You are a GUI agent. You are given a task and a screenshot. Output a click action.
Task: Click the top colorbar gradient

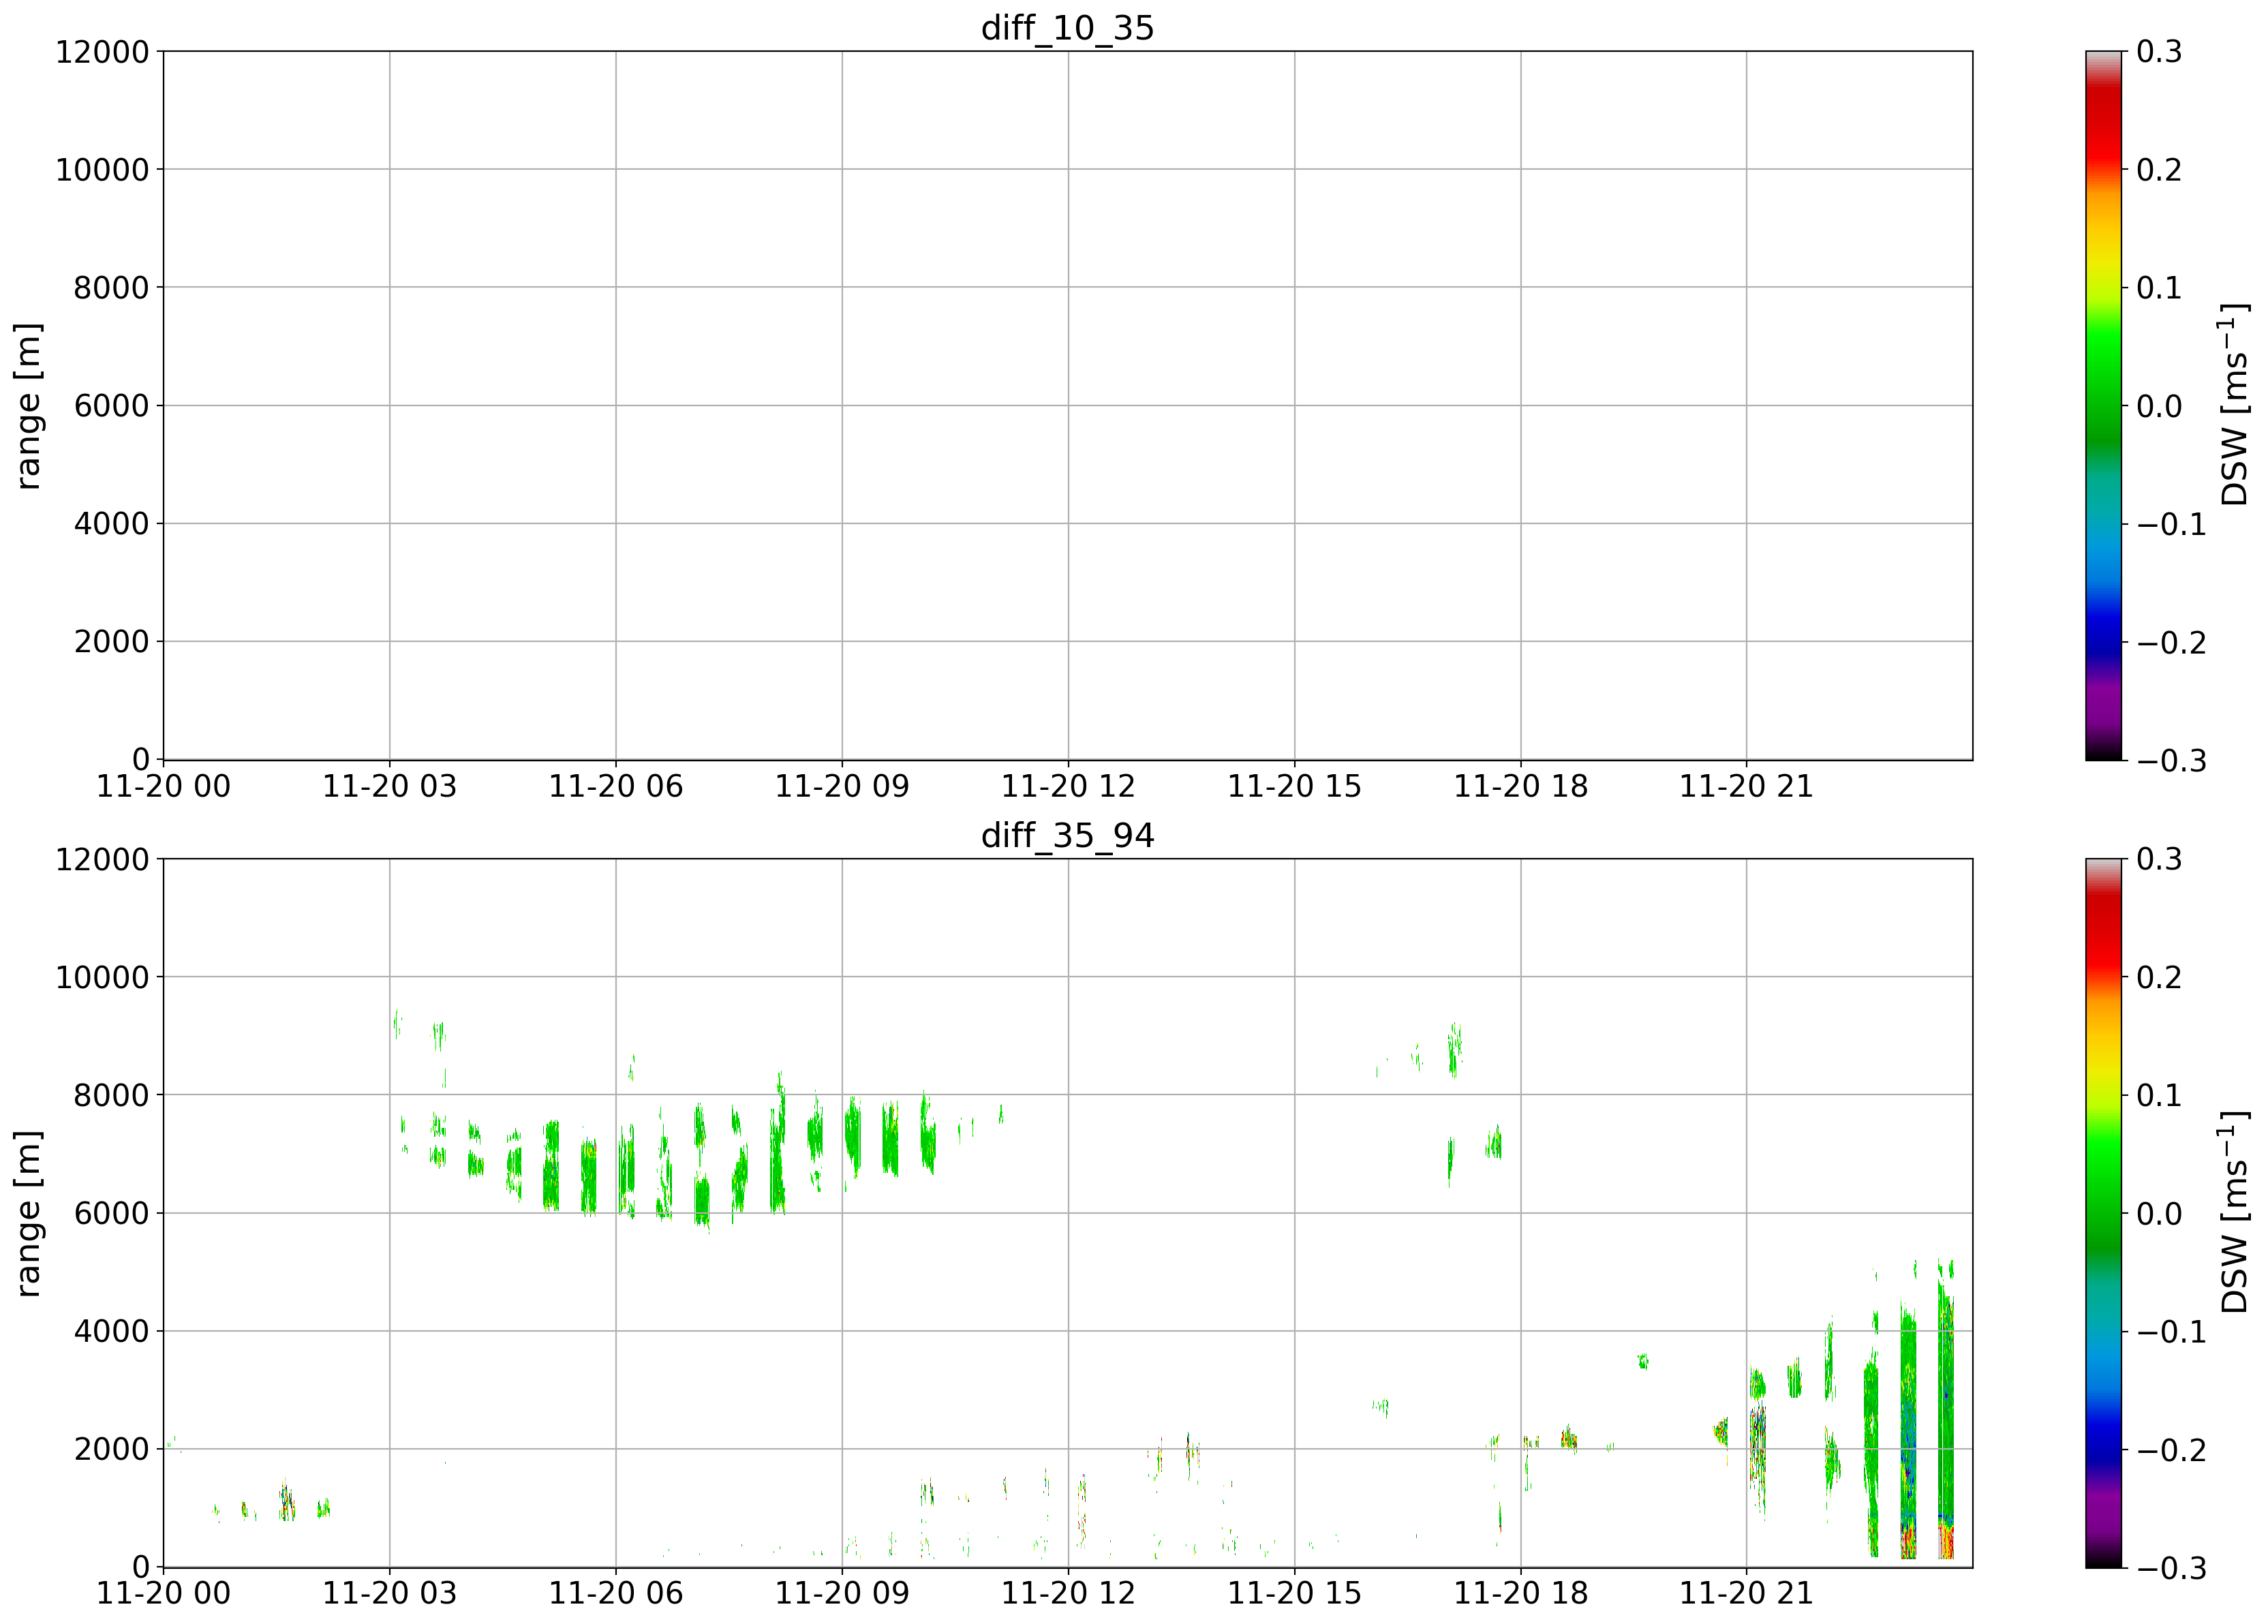[x=2103, y=405]
